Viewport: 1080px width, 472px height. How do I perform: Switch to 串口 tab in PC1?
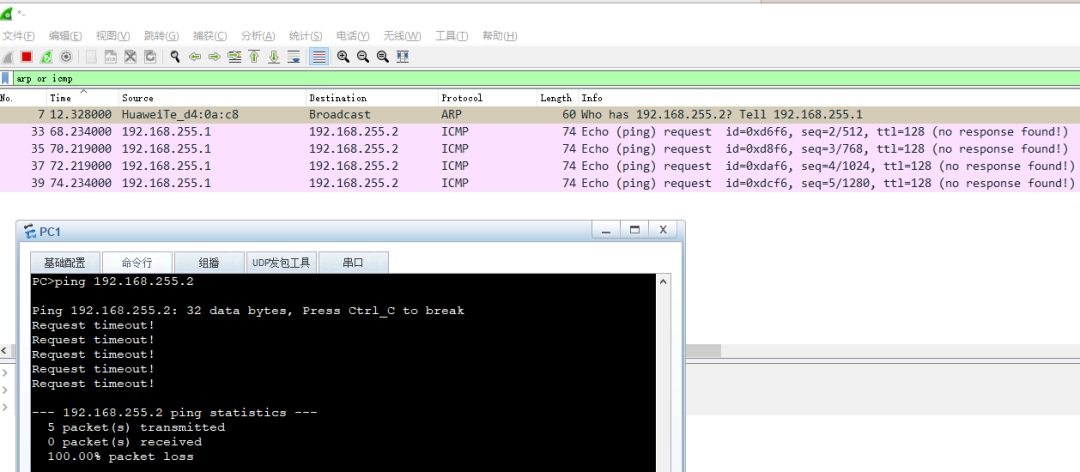click(x=353, y=263)
